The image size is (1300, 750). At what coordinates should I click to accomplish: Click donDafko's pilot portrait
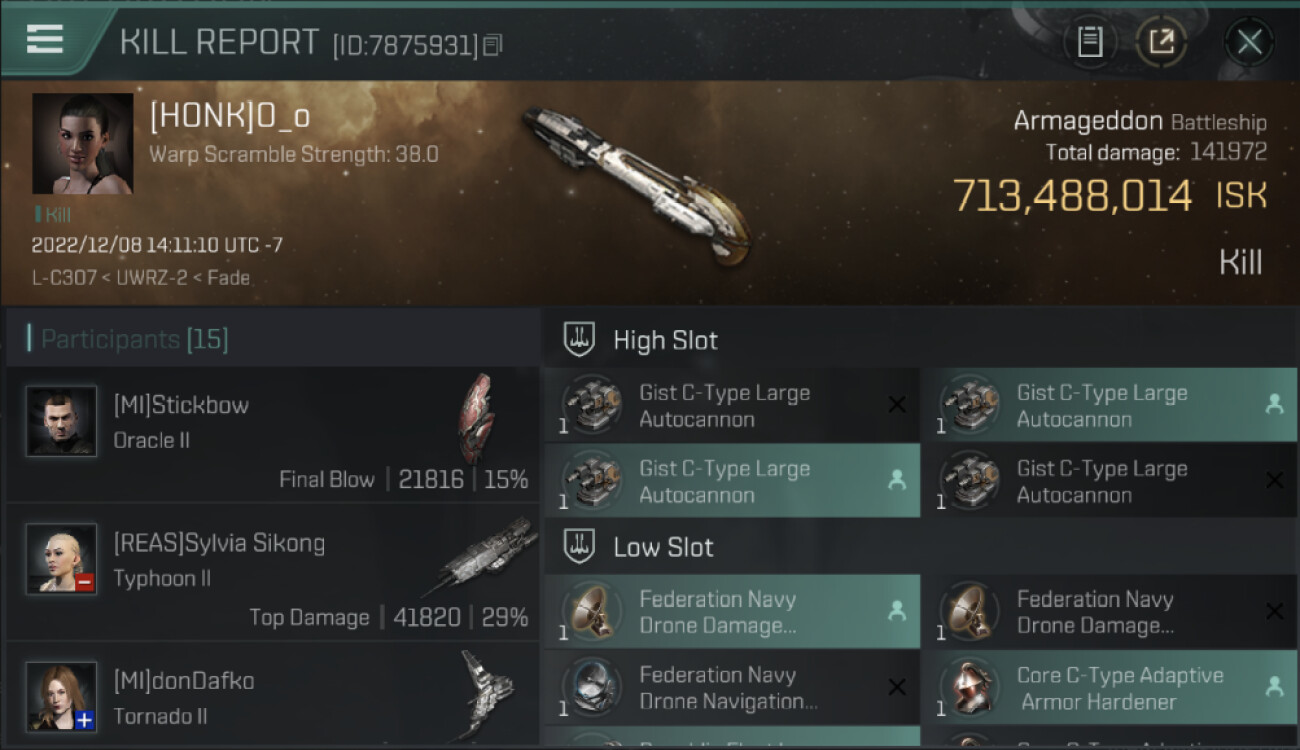point(62,696)
